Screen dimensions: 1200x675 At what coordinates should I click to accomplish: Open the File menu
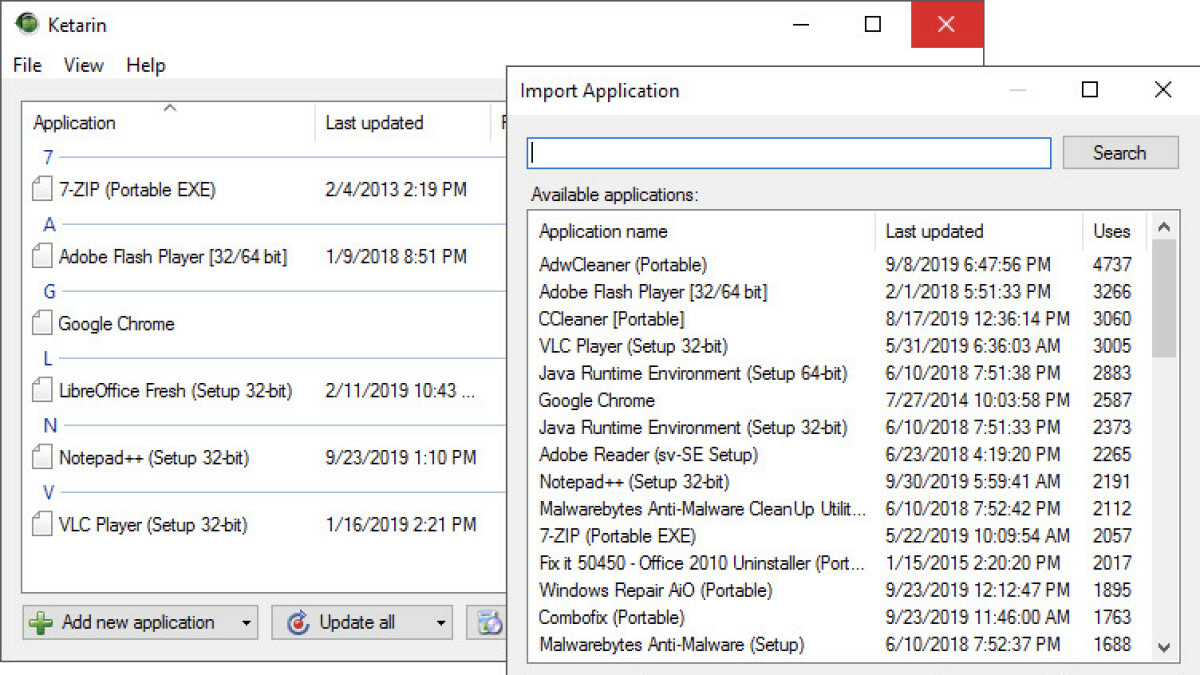pyautogui.click(x=27, y=65)
